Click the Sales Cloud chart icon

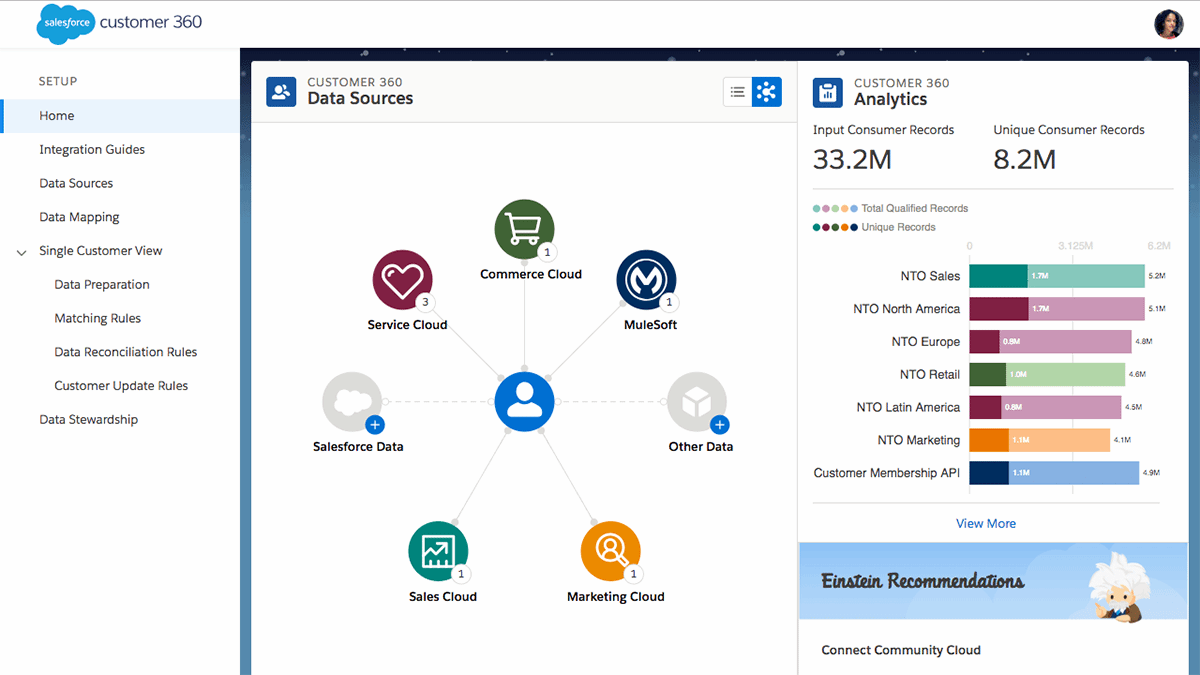pos(438,552)
